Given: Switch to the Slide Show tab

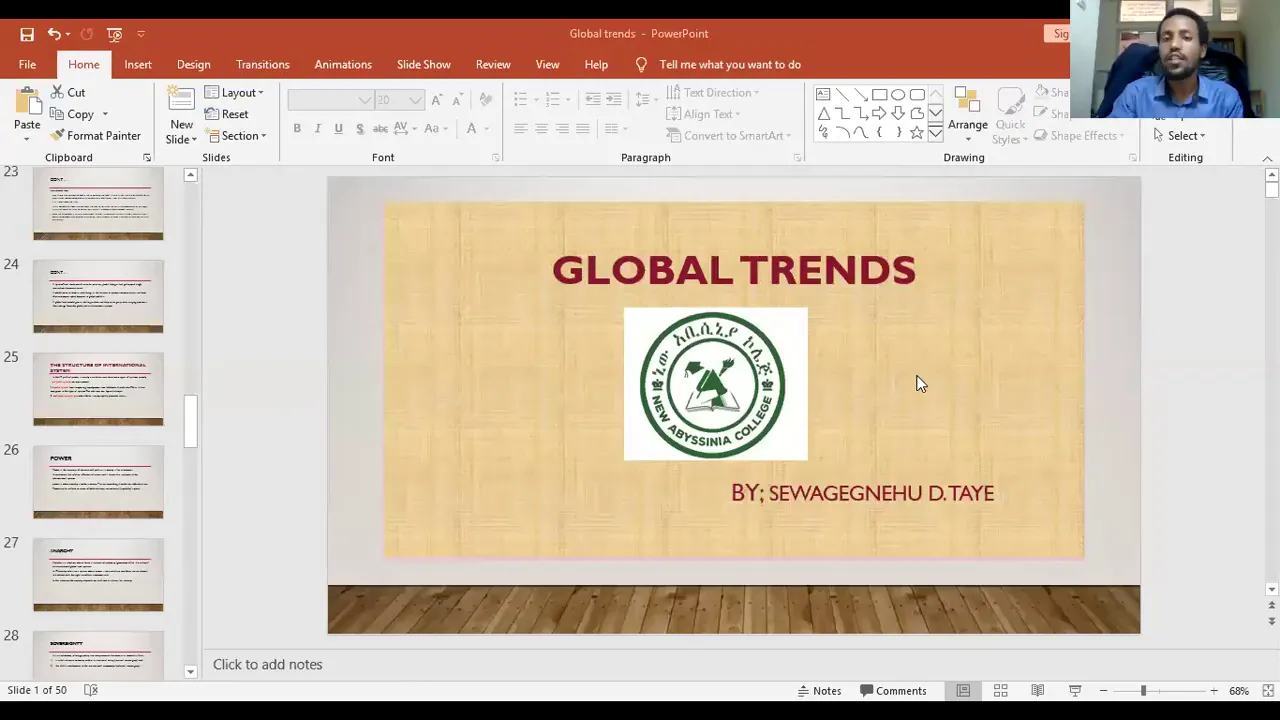Looking at the screenshot, I should (x=423, y=64).
